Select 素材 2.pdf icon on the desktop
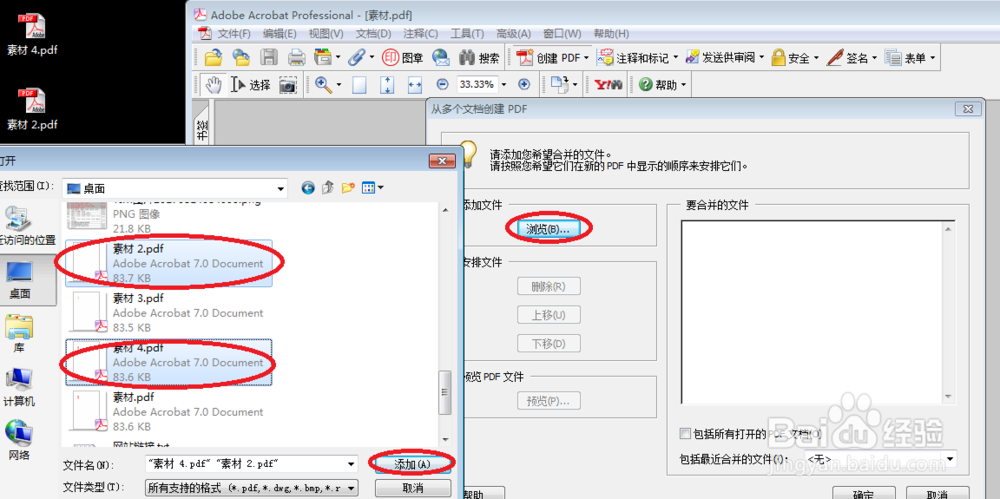Image resolution: width=1000 pixels, height=499 pixels. tap(32, 109)
